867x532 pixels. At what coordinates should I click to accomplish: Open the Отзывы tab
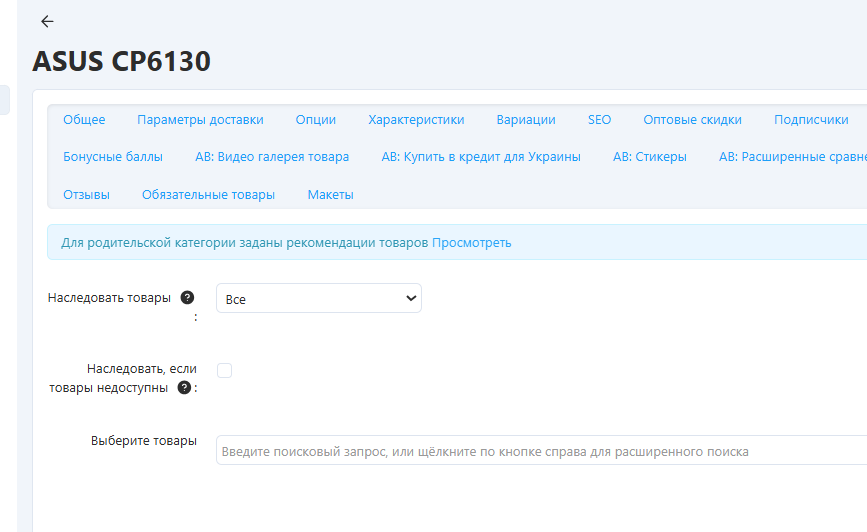click(x=86, y=195)
